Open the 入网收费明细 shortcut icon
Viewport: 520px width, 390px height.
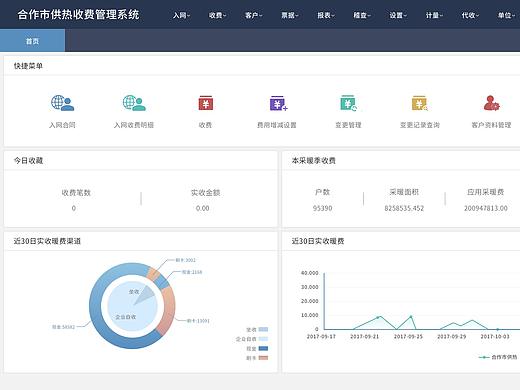click(134, 103)
